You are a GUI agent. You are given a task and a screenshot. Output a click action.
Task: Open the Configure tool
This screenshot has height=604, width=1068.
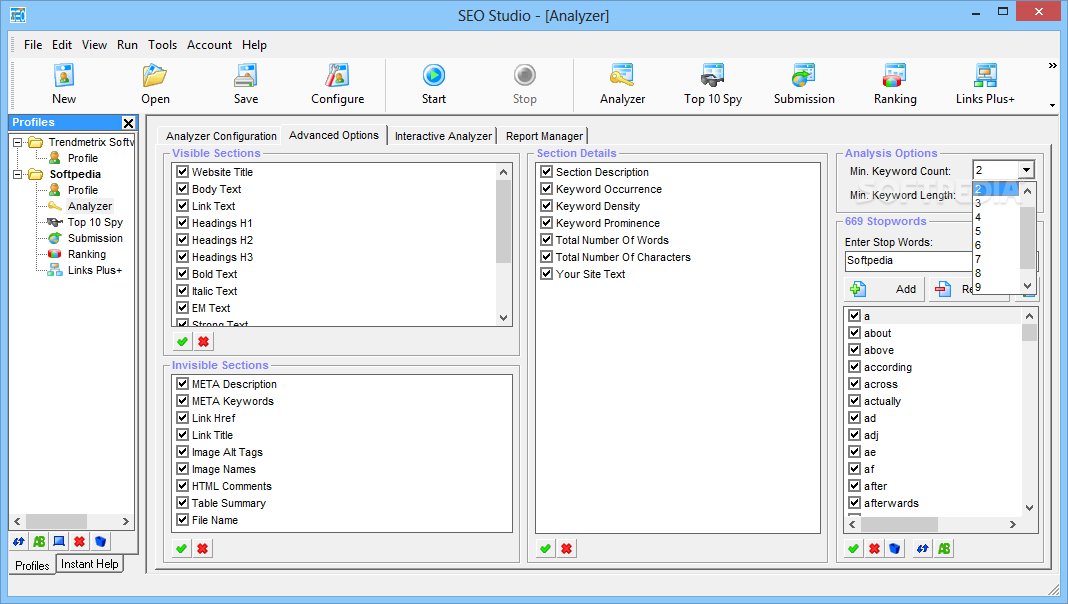[337, 84]
